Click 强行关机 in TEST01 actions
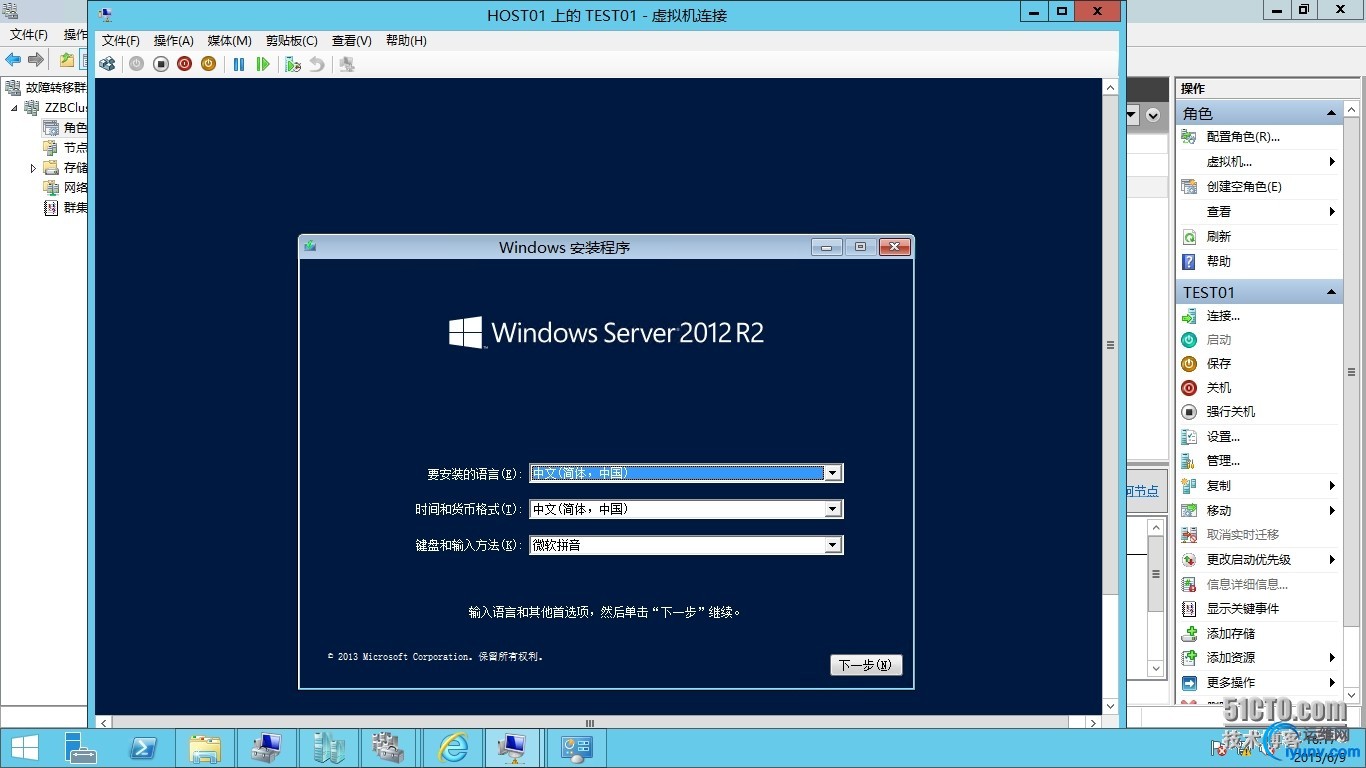 coord(1231,412)
